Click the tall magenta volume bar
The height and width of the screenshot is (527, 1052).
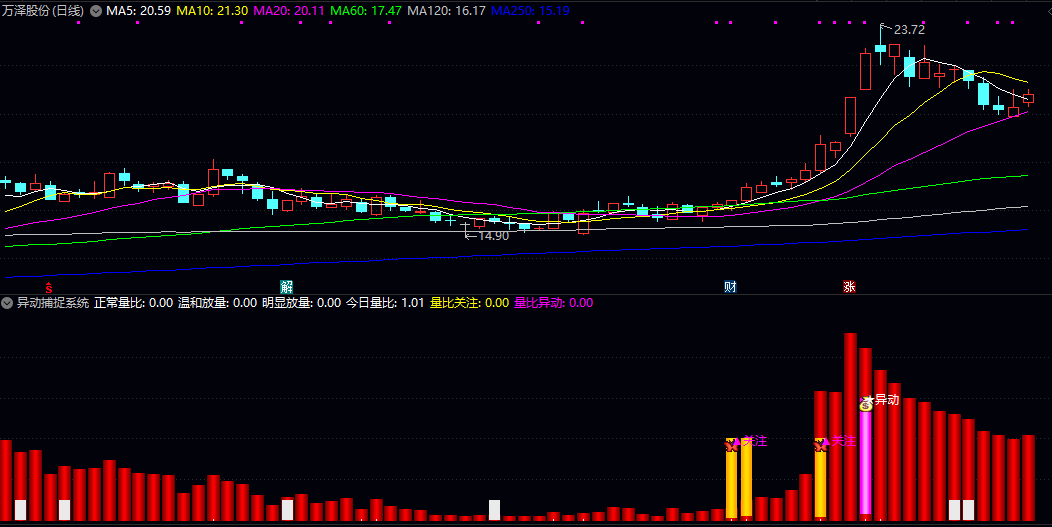tap(865, 463)
